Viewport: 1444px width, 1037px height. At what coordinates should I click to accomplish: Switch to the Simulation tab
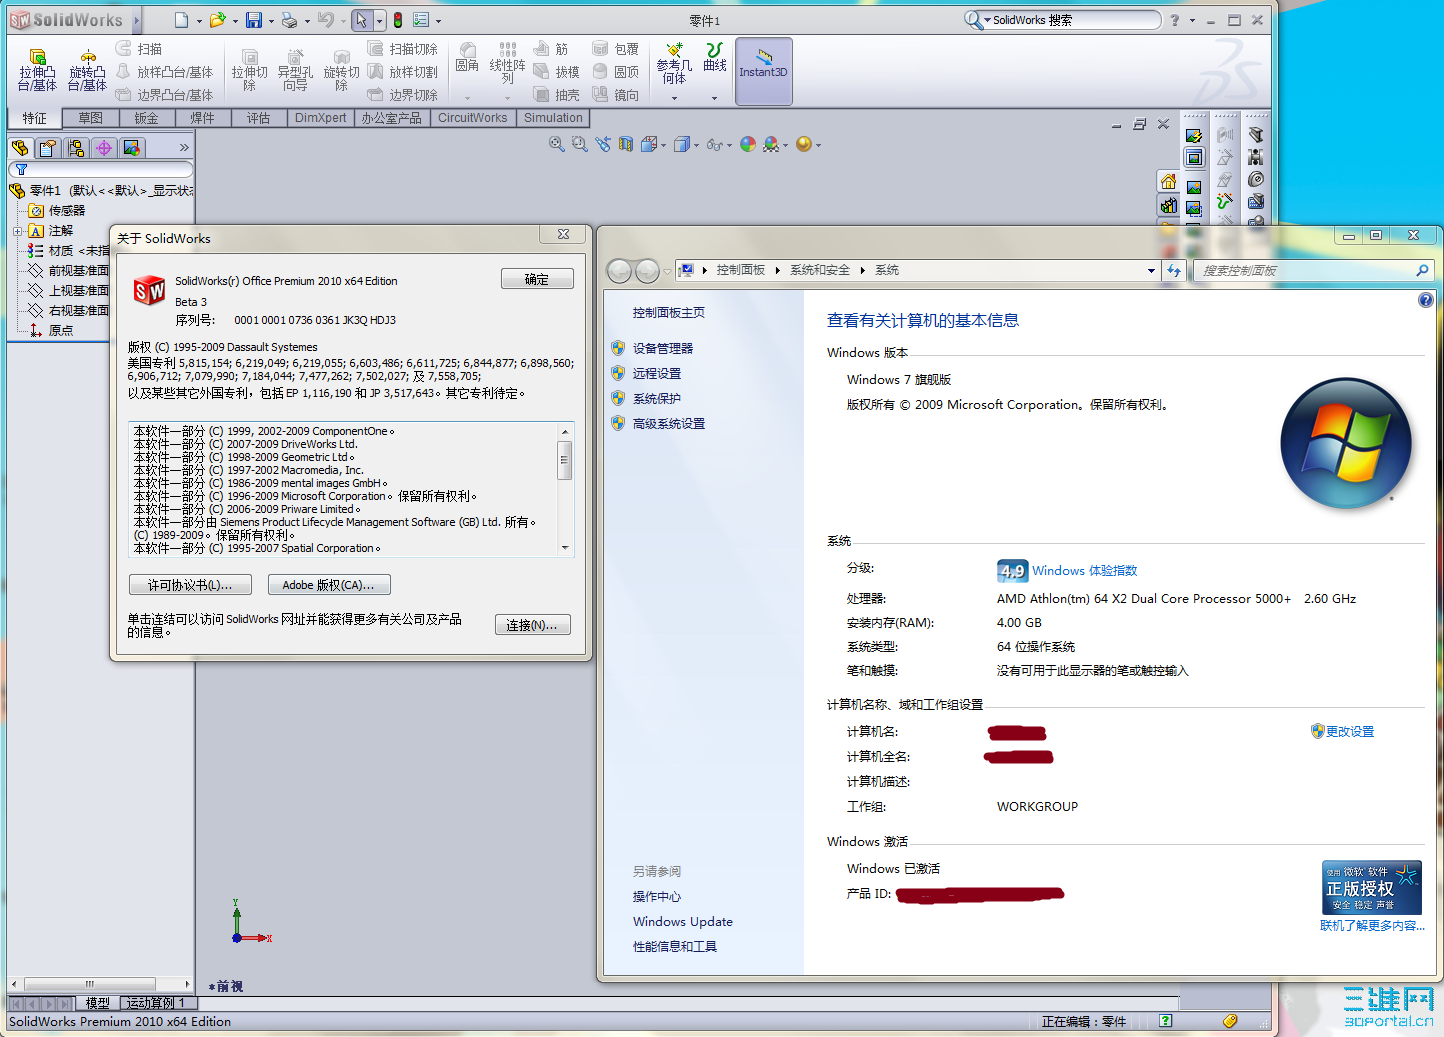click(x=553, y=118)
